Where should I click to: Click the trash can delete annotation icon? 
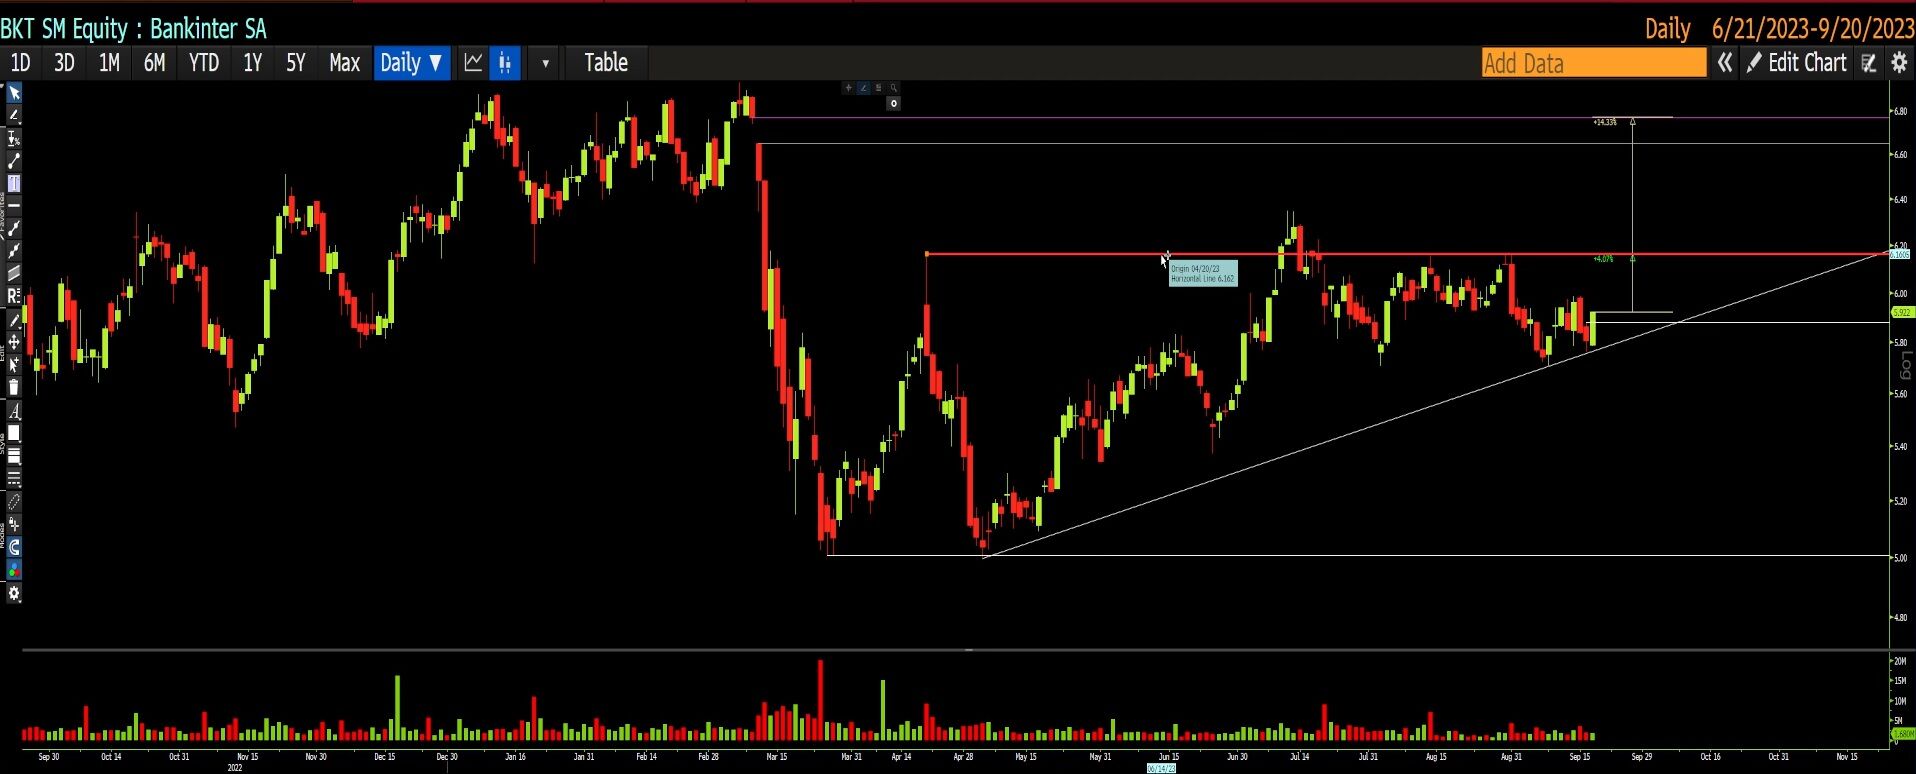[14, 387]
